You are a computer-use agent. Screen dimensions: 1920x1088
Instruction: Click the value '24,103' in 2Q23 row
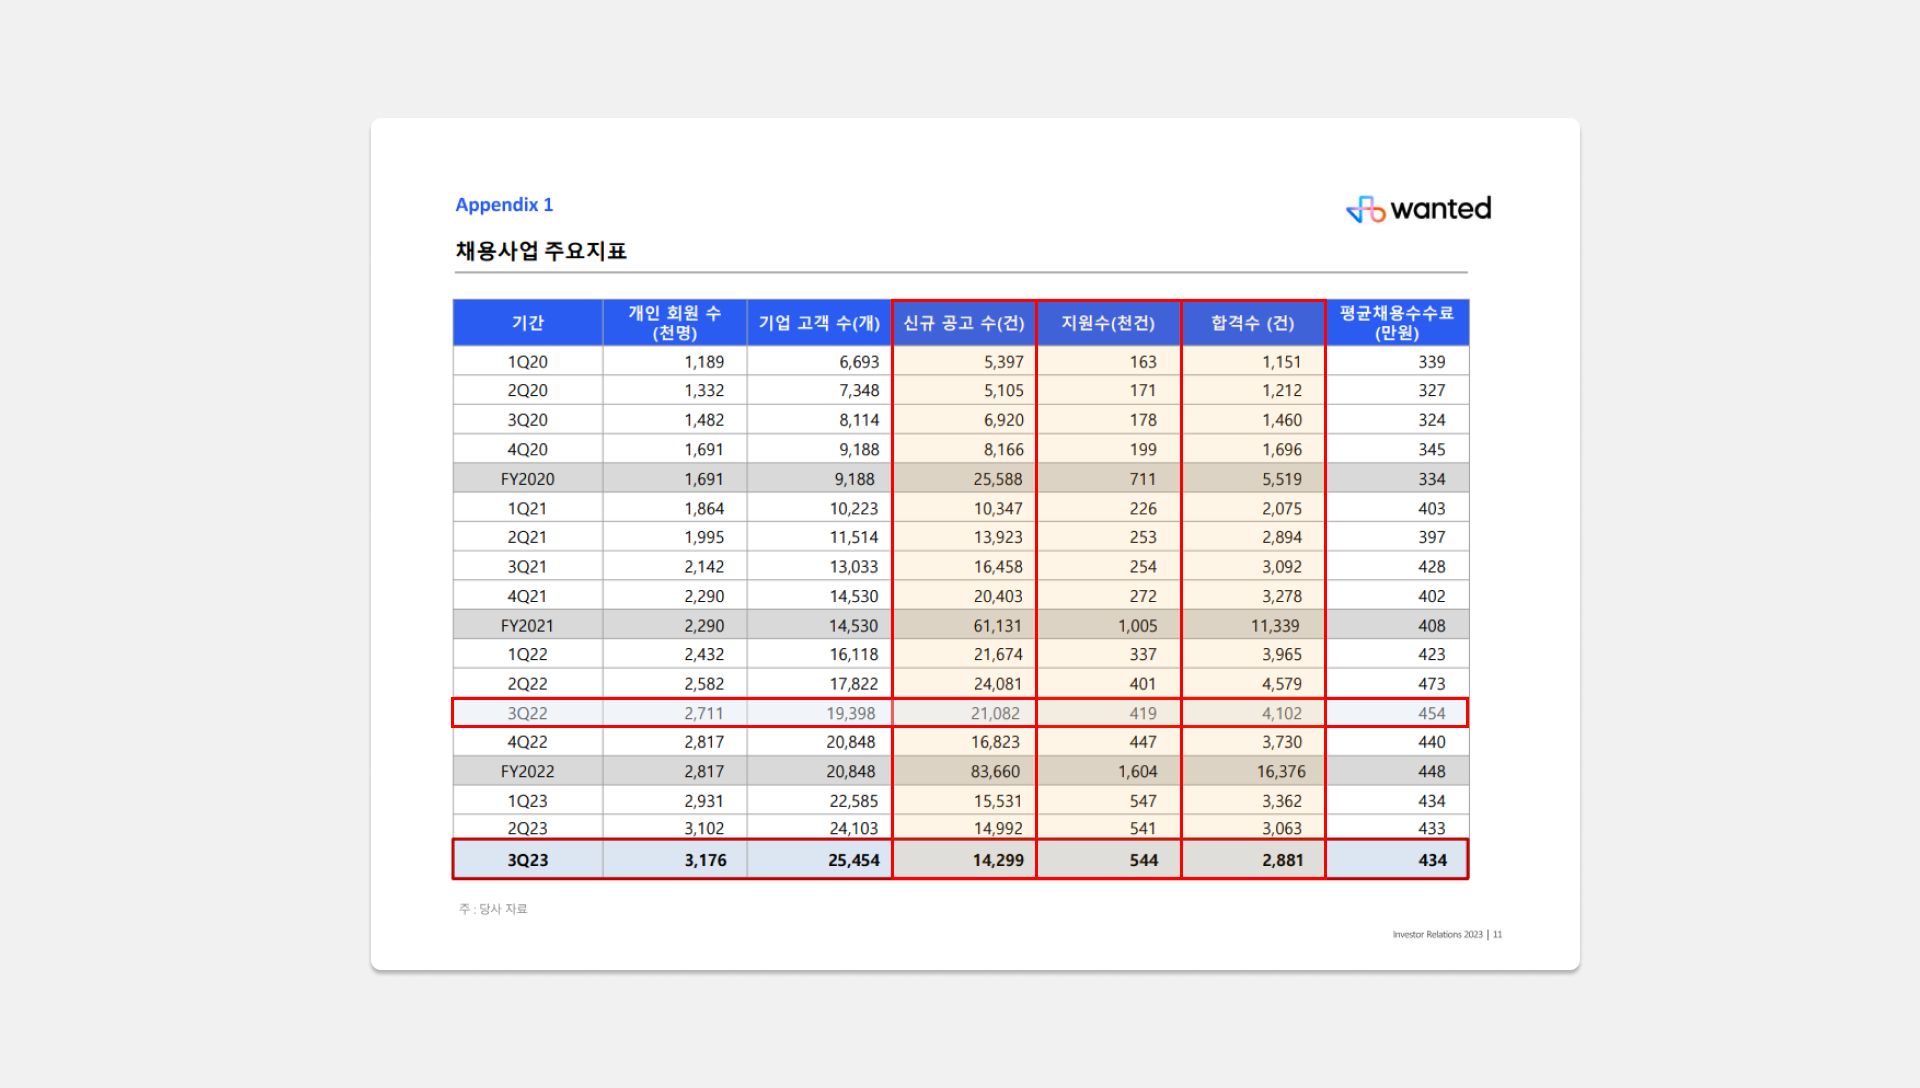pyautogui.click(x=854, y=829)
